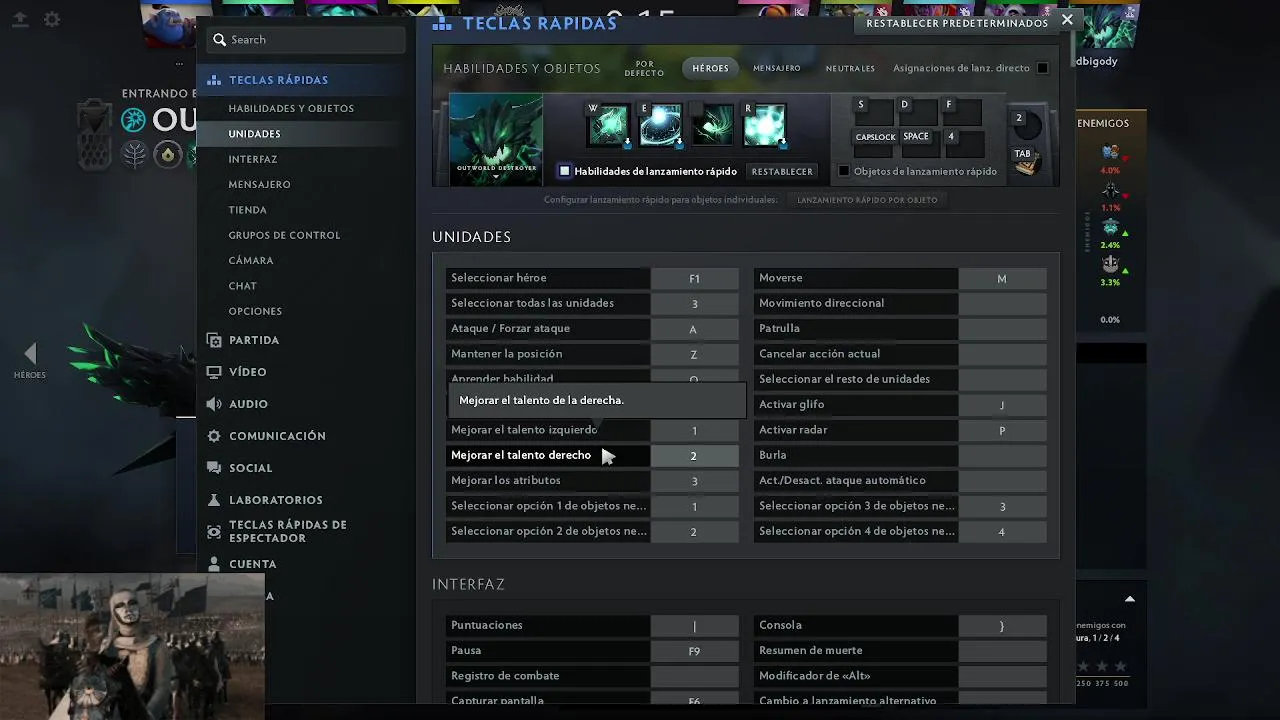Click the teleport scroll slot bound to TAB

click(1026, 161)
